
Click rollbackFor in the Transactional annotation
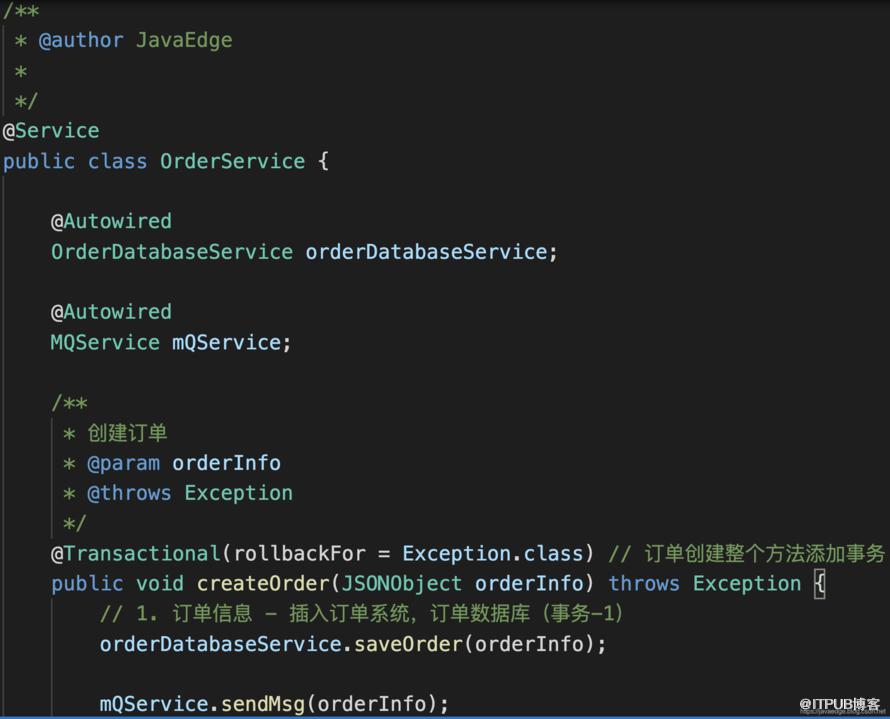point(299,553)
